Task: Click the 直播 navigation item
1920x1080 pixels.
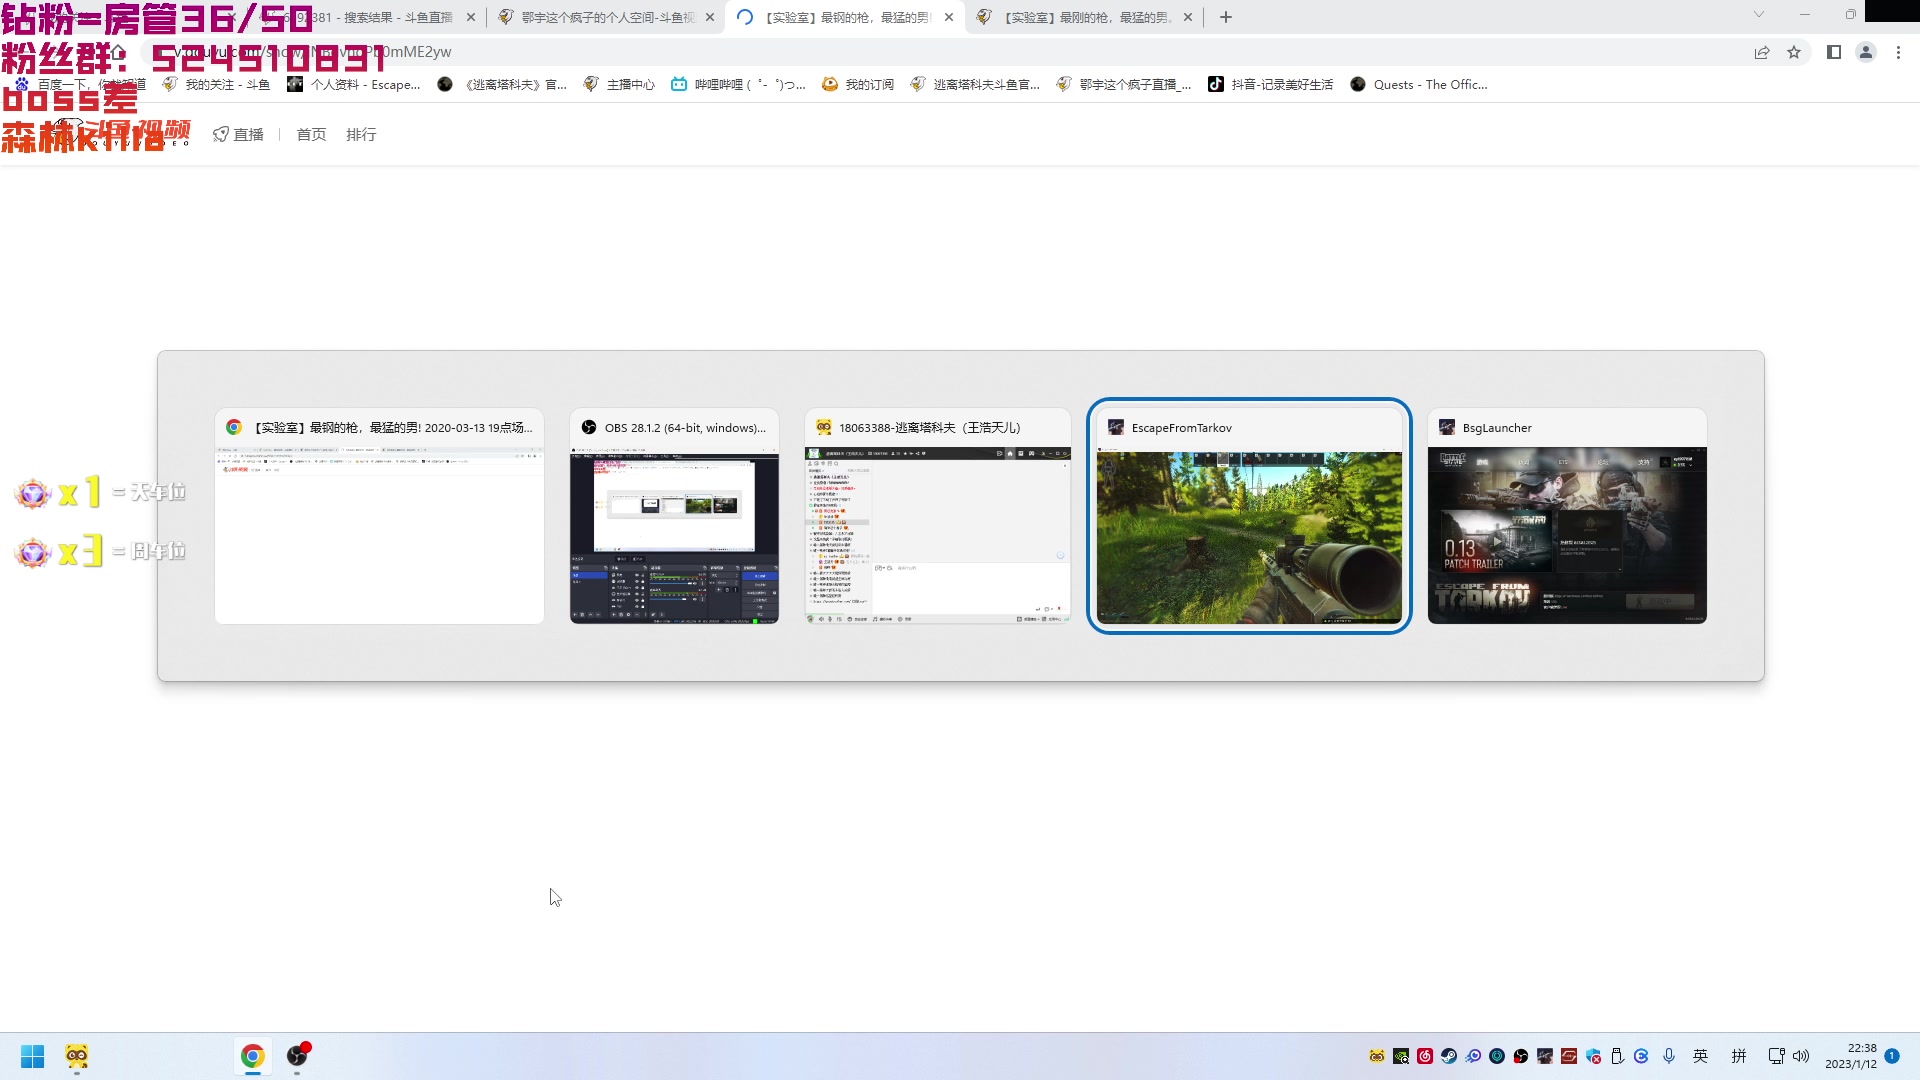Action: (239, 135)
